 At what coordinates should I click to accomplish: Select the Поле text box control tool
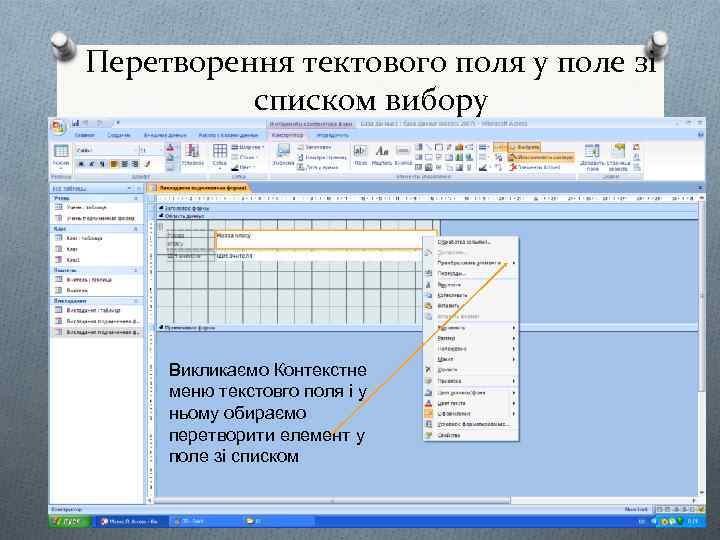[360, 155]
